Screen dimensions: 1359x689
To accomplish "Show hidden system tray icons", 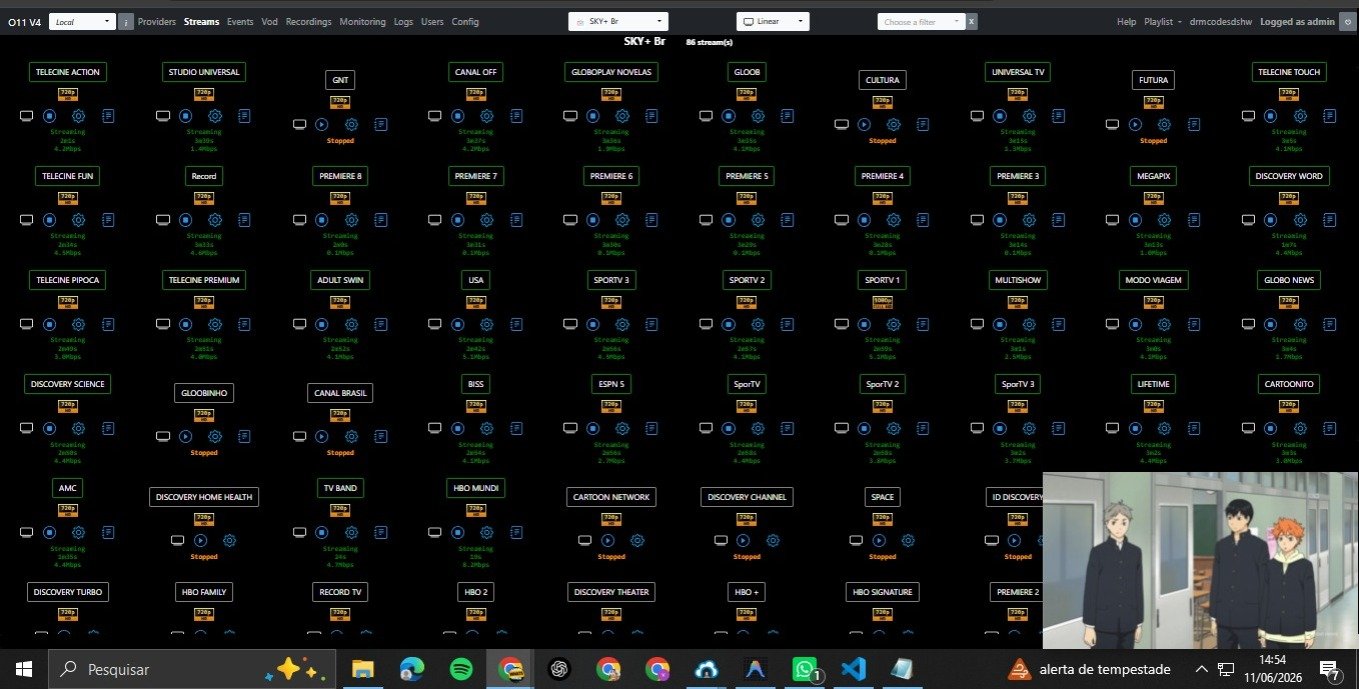I will 1201,669.
